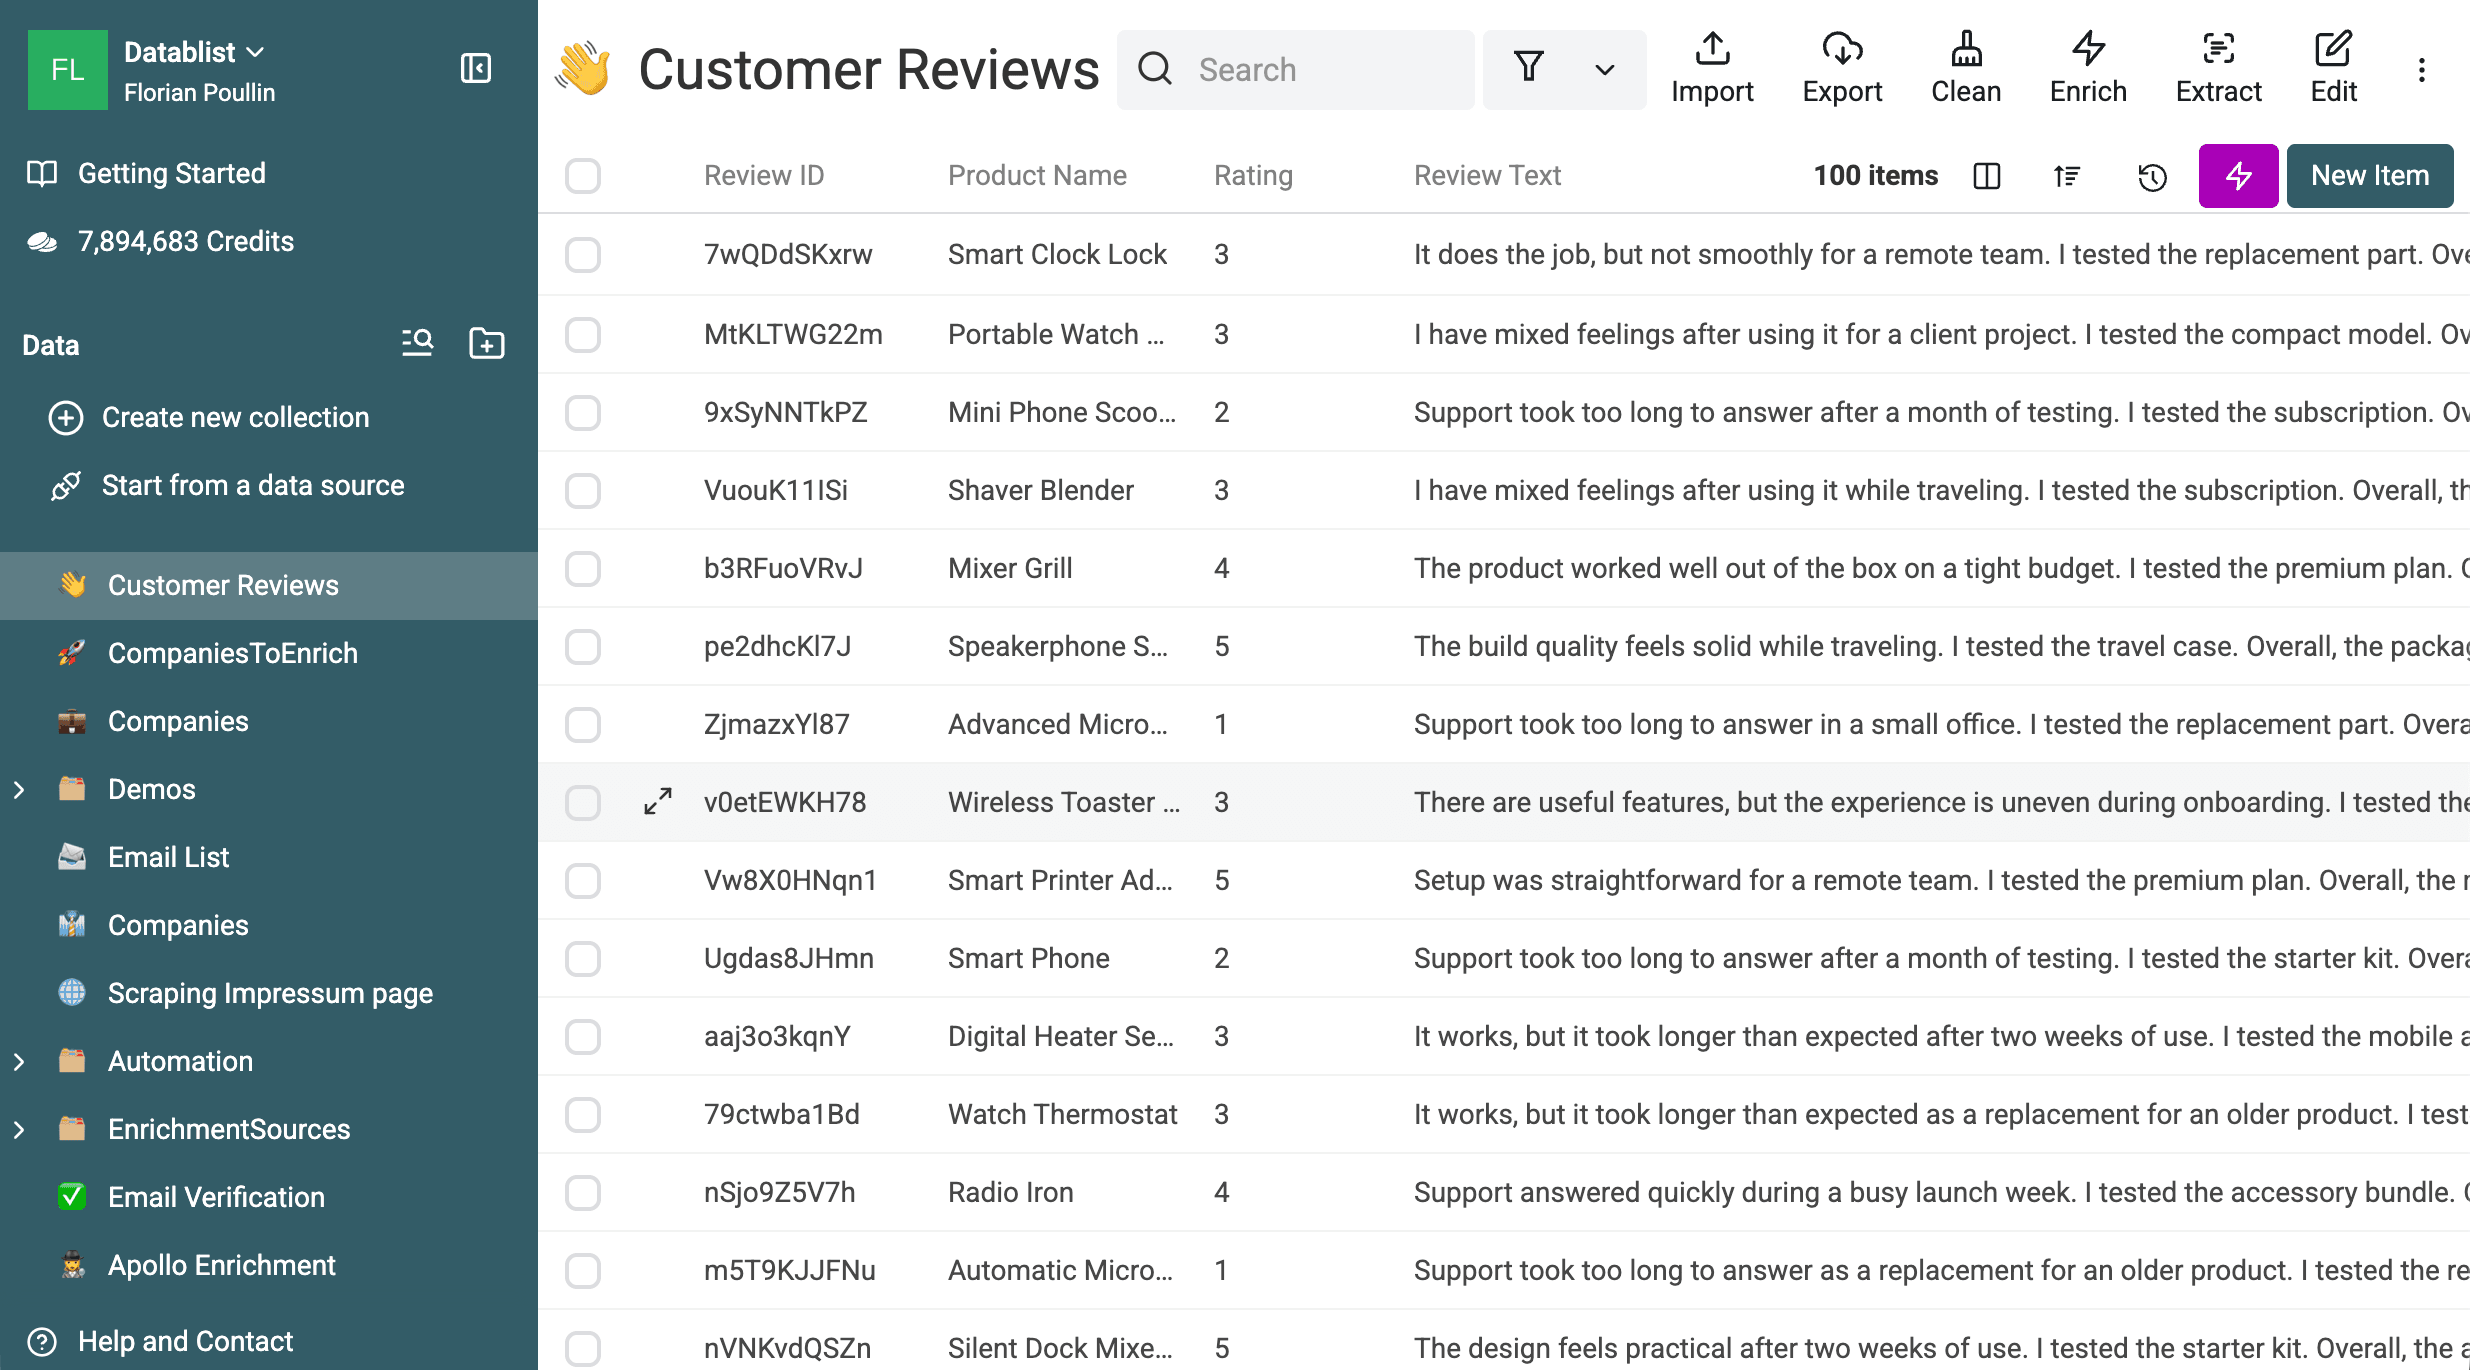Expand the Automation folder chevron

coord(19,1062)
